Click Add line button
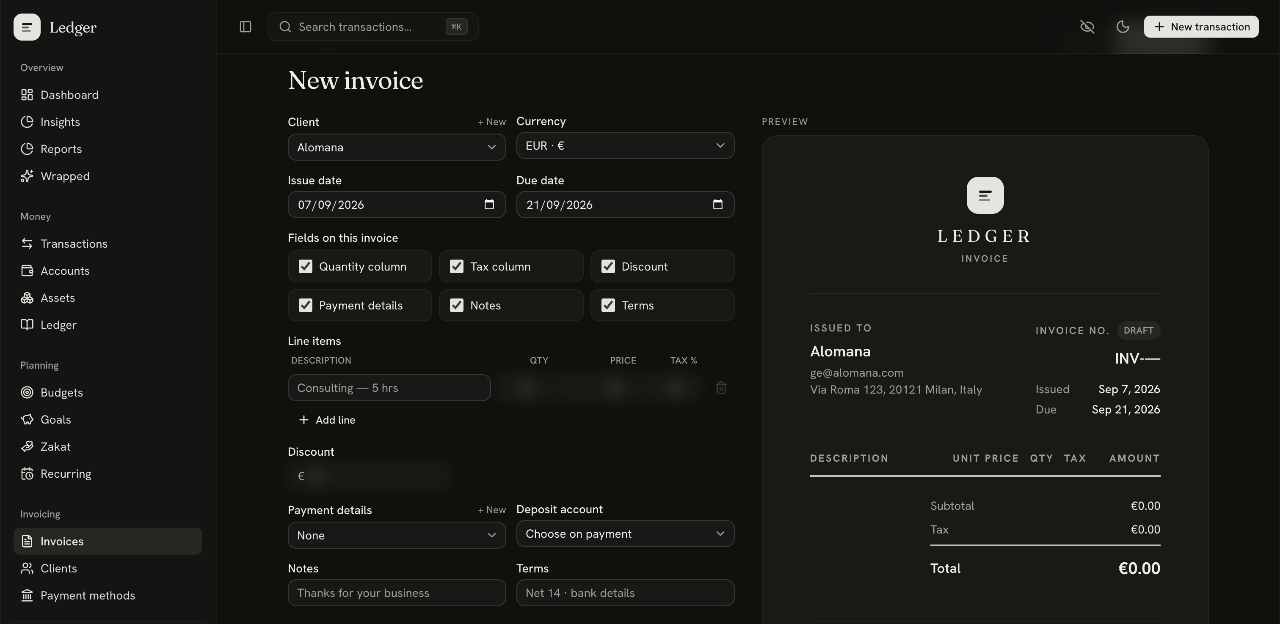Image resolution: width=1280 pixels, height=624 pixels. click(327, 420)
